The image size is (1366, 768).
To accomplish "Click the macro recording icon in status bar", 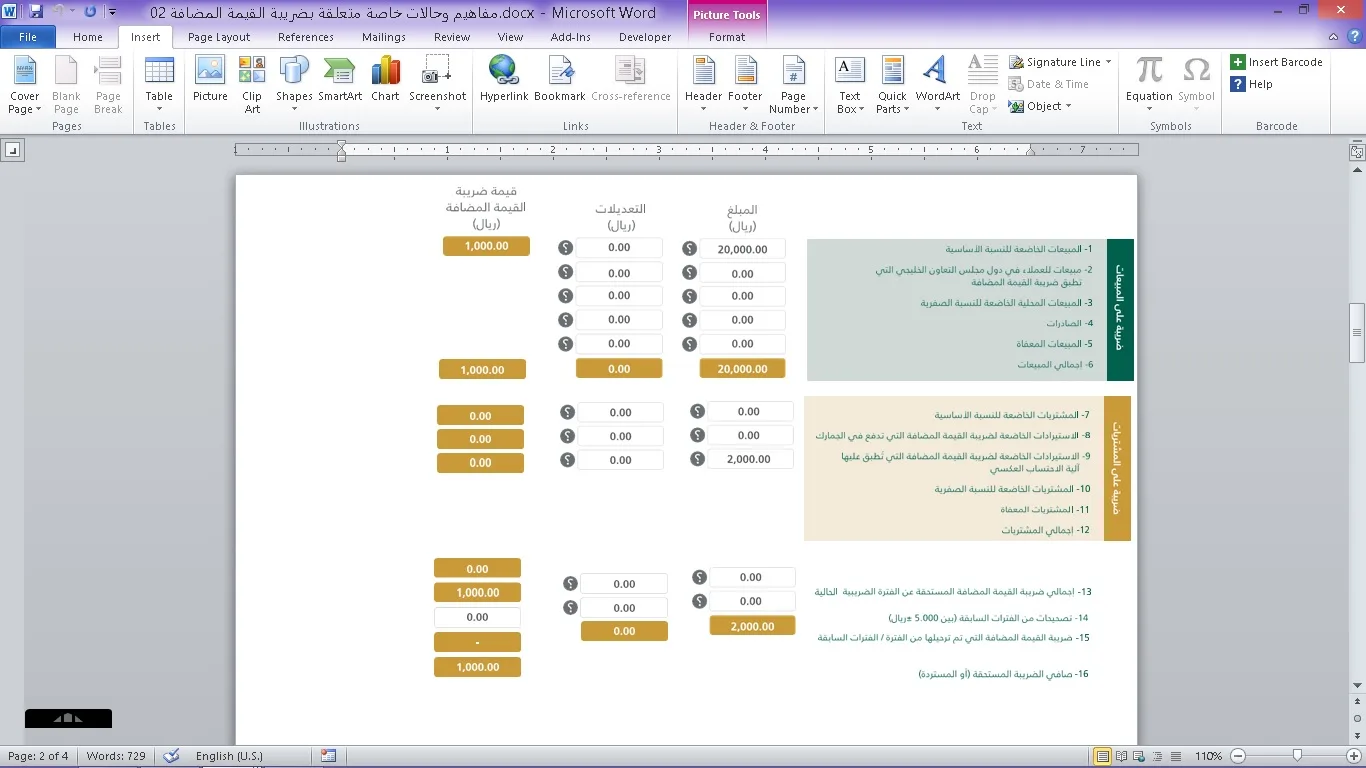I will pyautogui.click(x=329, y=756).
